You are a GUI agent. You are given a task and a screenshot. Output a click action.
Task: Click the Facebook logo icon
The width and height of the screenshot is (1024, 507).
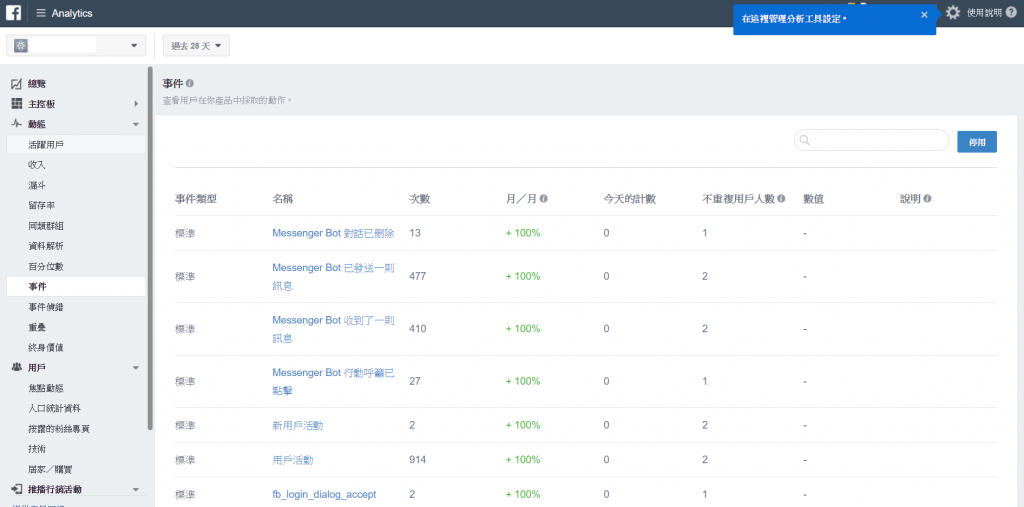(14, 13)
